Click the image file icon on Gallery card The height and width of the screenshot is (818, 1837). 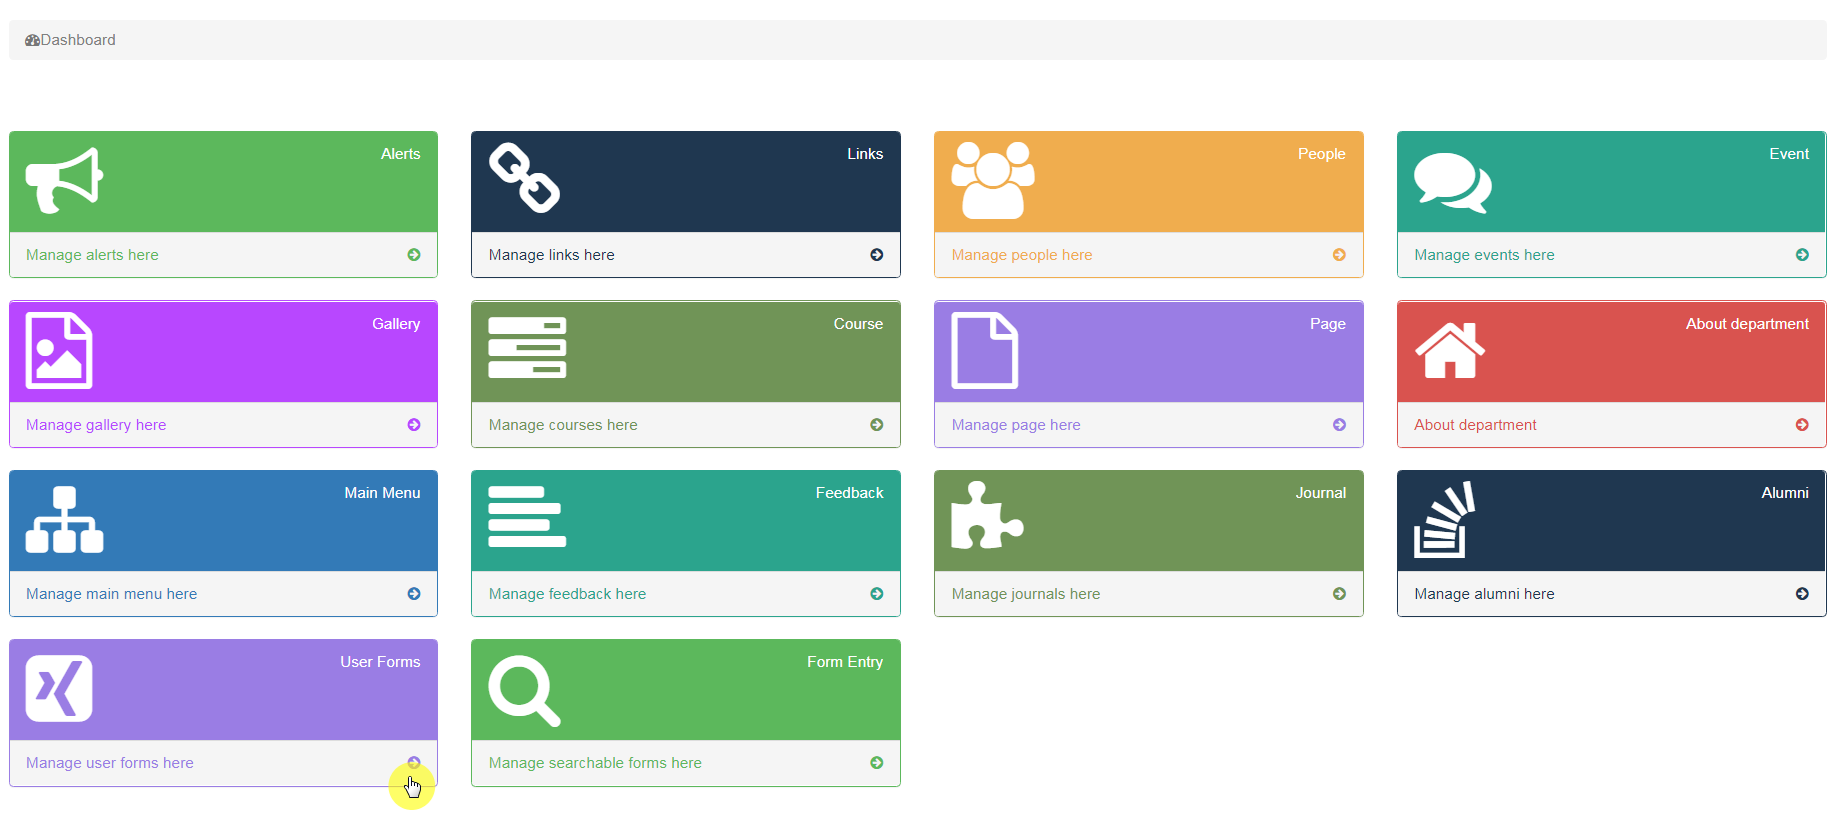point(59,351)
